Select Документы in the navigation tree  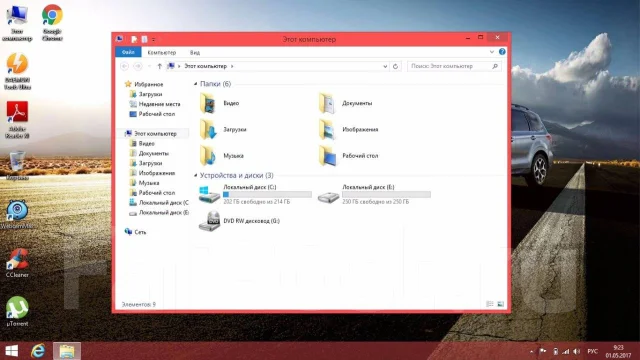coord(149,153)
